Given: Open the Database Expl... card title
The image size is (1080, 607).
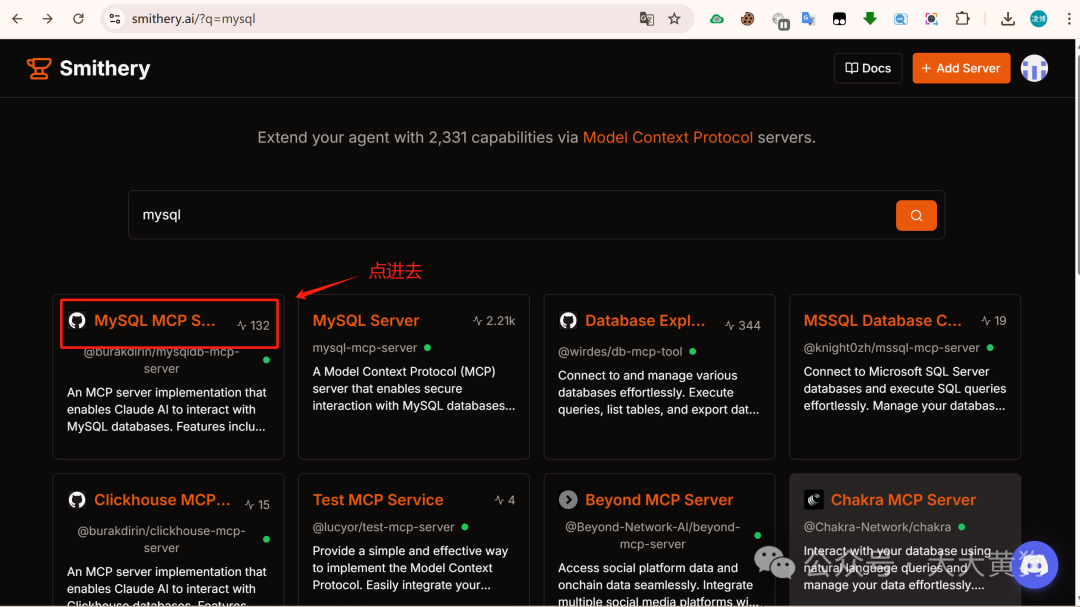Looking at the screenshot, I should (x=645, y=320).
